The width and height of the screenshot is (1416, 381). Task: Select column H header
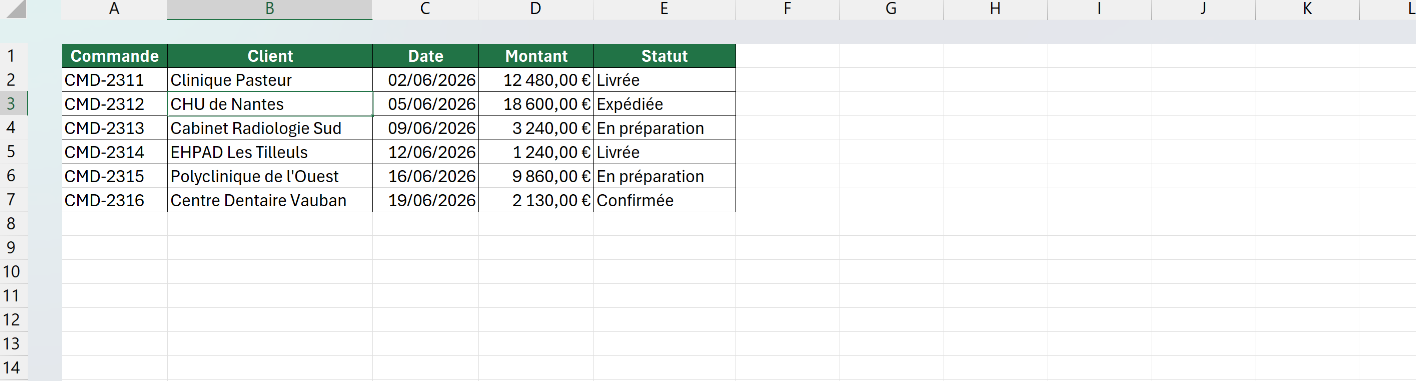click(x=995, y=9)
